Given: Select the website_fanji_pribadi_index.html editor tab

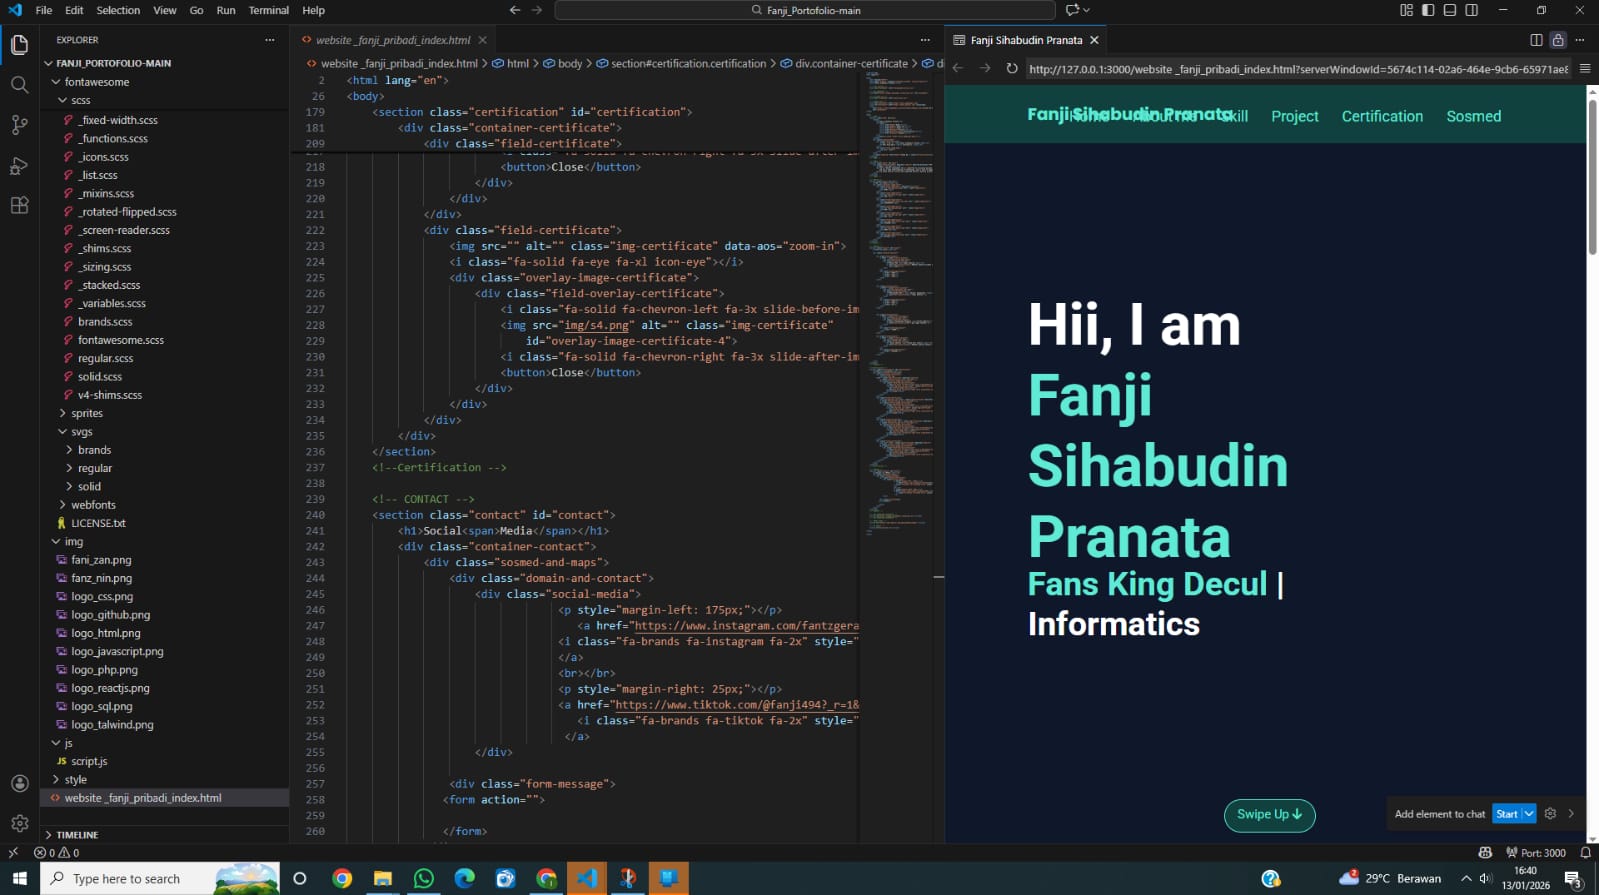Looking at the screenshot, I should pyautogui.click(x=393, y=40).
